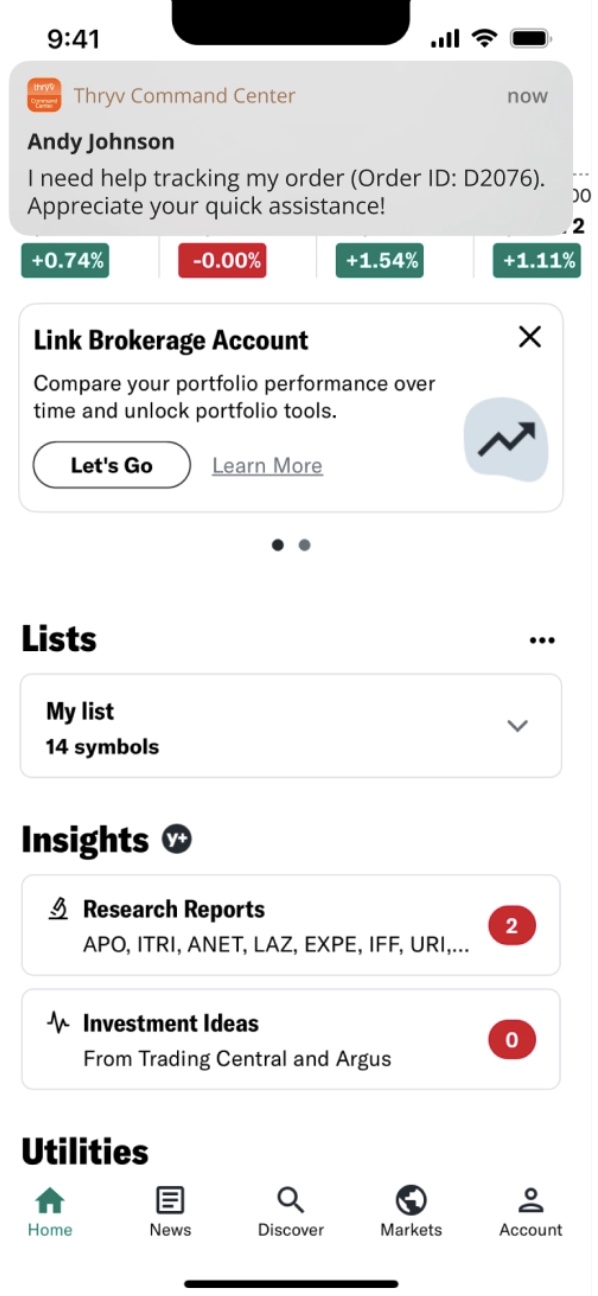Open the Research Reports card
The width and height of the screenshot is (598, 1296).
click(290, 925)
